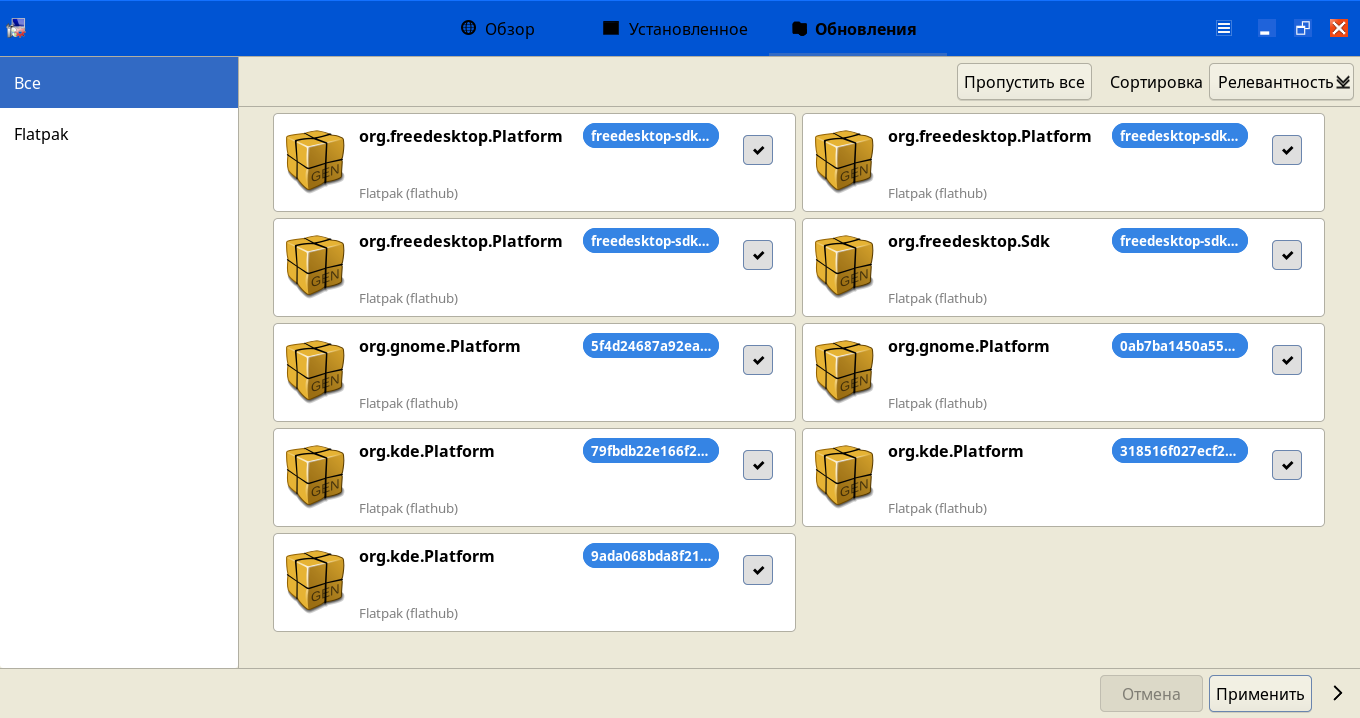
Task: Minimize the window from the title bar
Action: point(1265,29)
